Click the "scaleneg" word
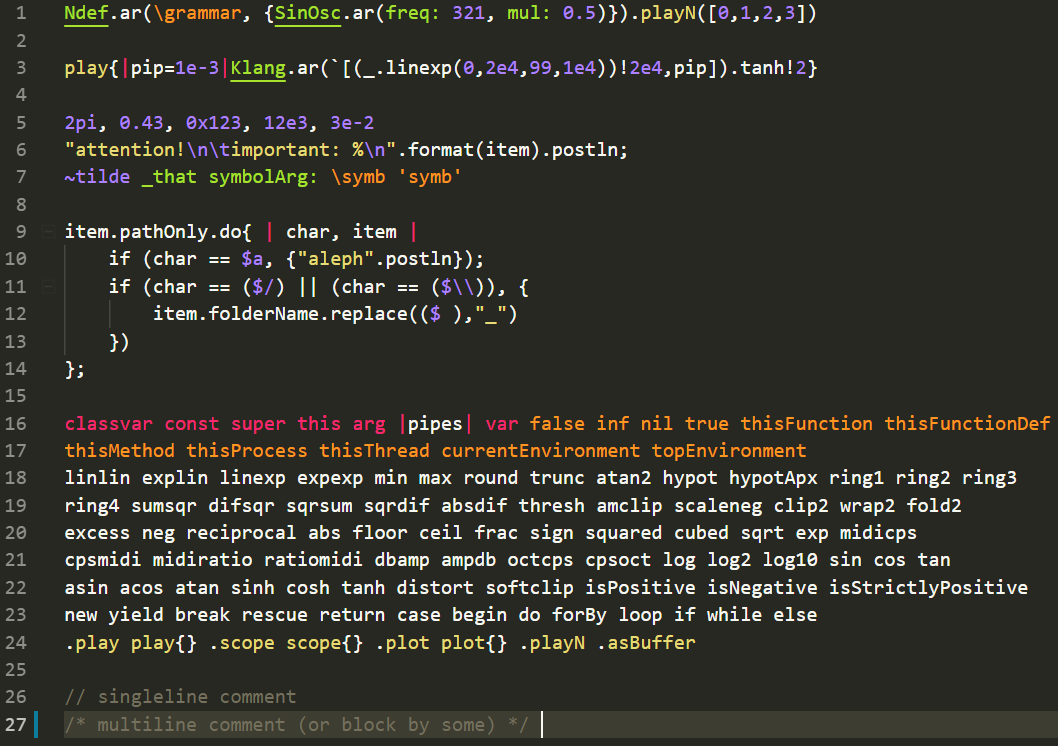 tap(718, 505)
